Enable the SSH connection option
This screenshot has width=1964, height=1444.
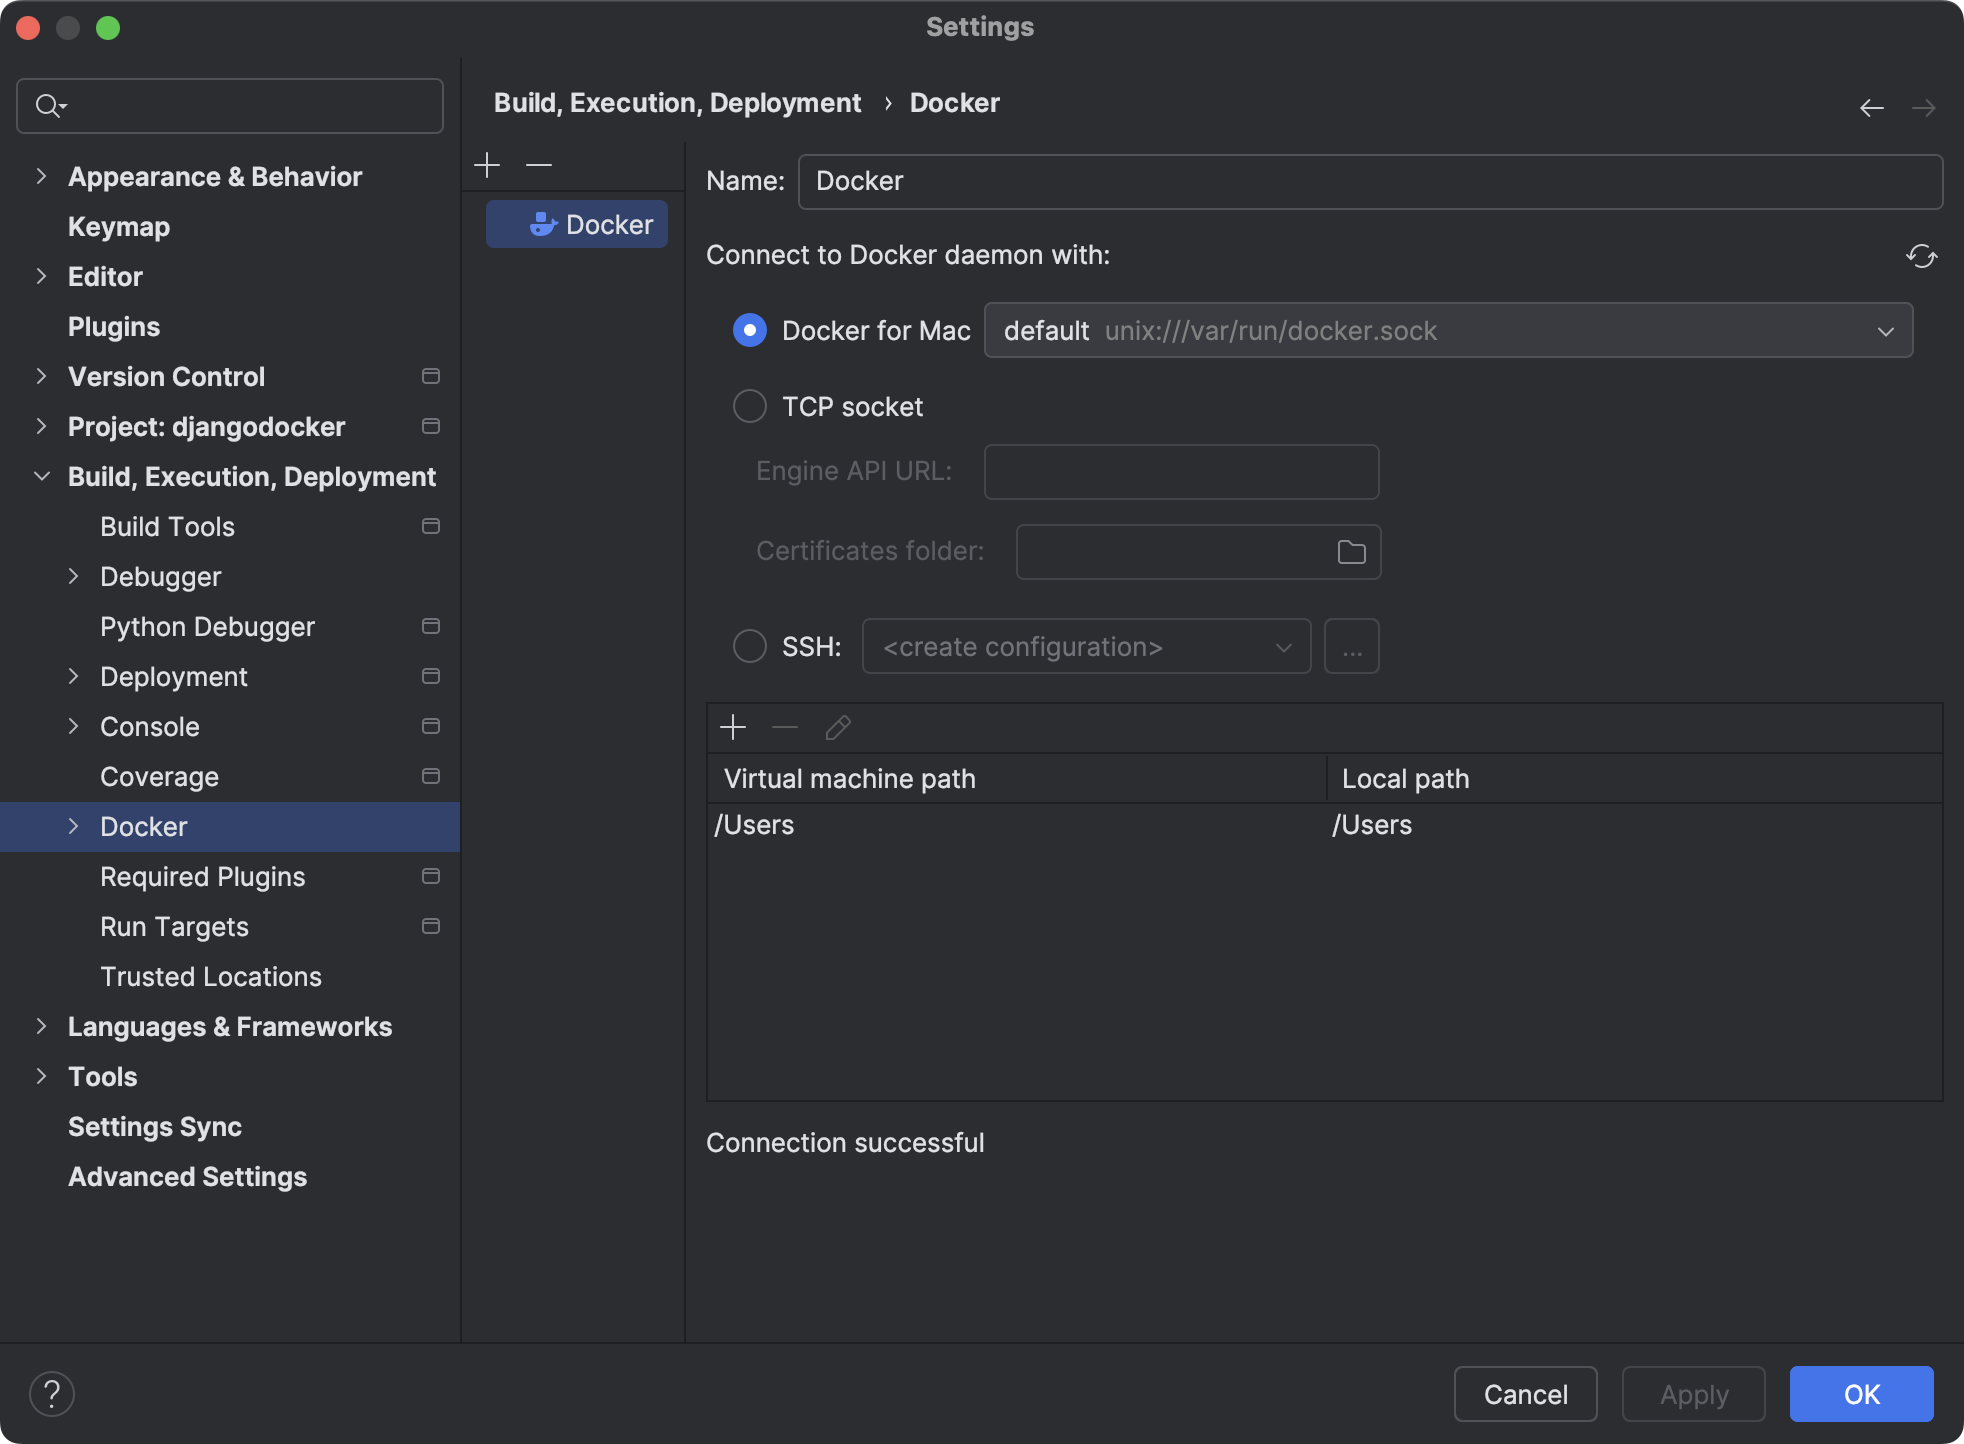coord(749,646)
